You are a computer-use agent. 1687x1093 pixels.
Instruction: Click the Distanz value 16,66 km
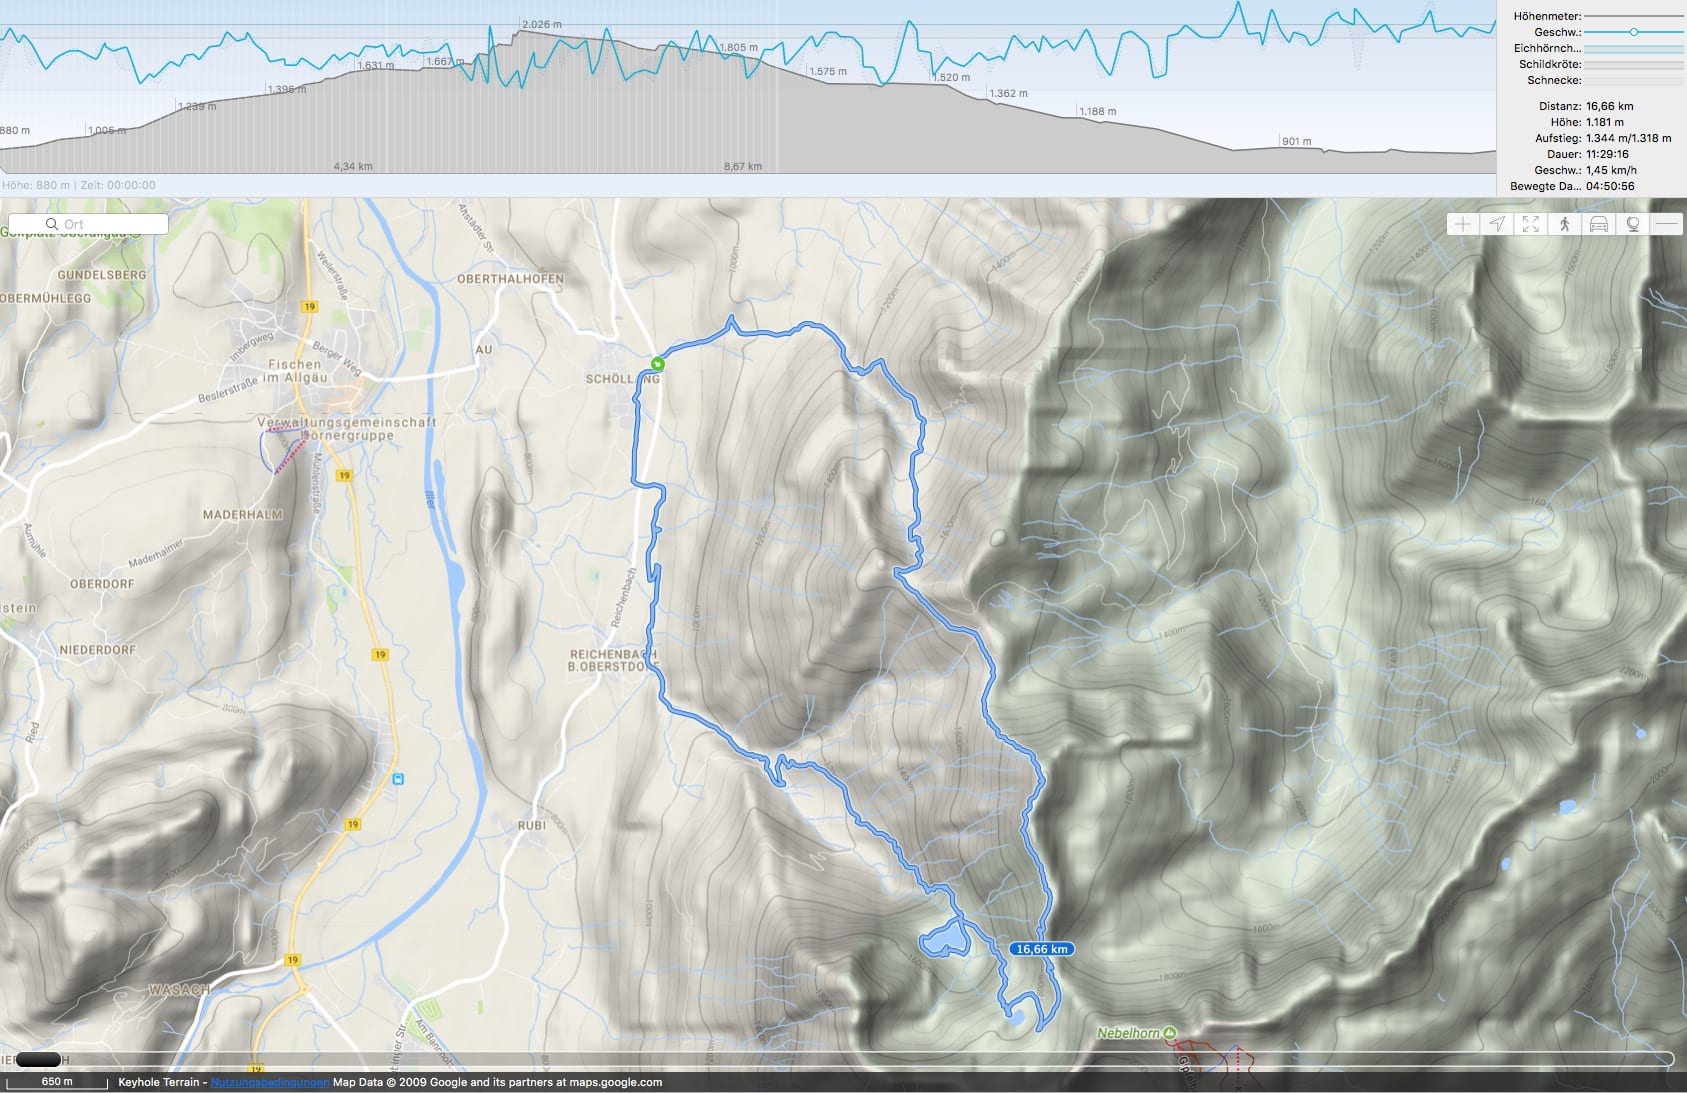click(x=1610, y=106)
